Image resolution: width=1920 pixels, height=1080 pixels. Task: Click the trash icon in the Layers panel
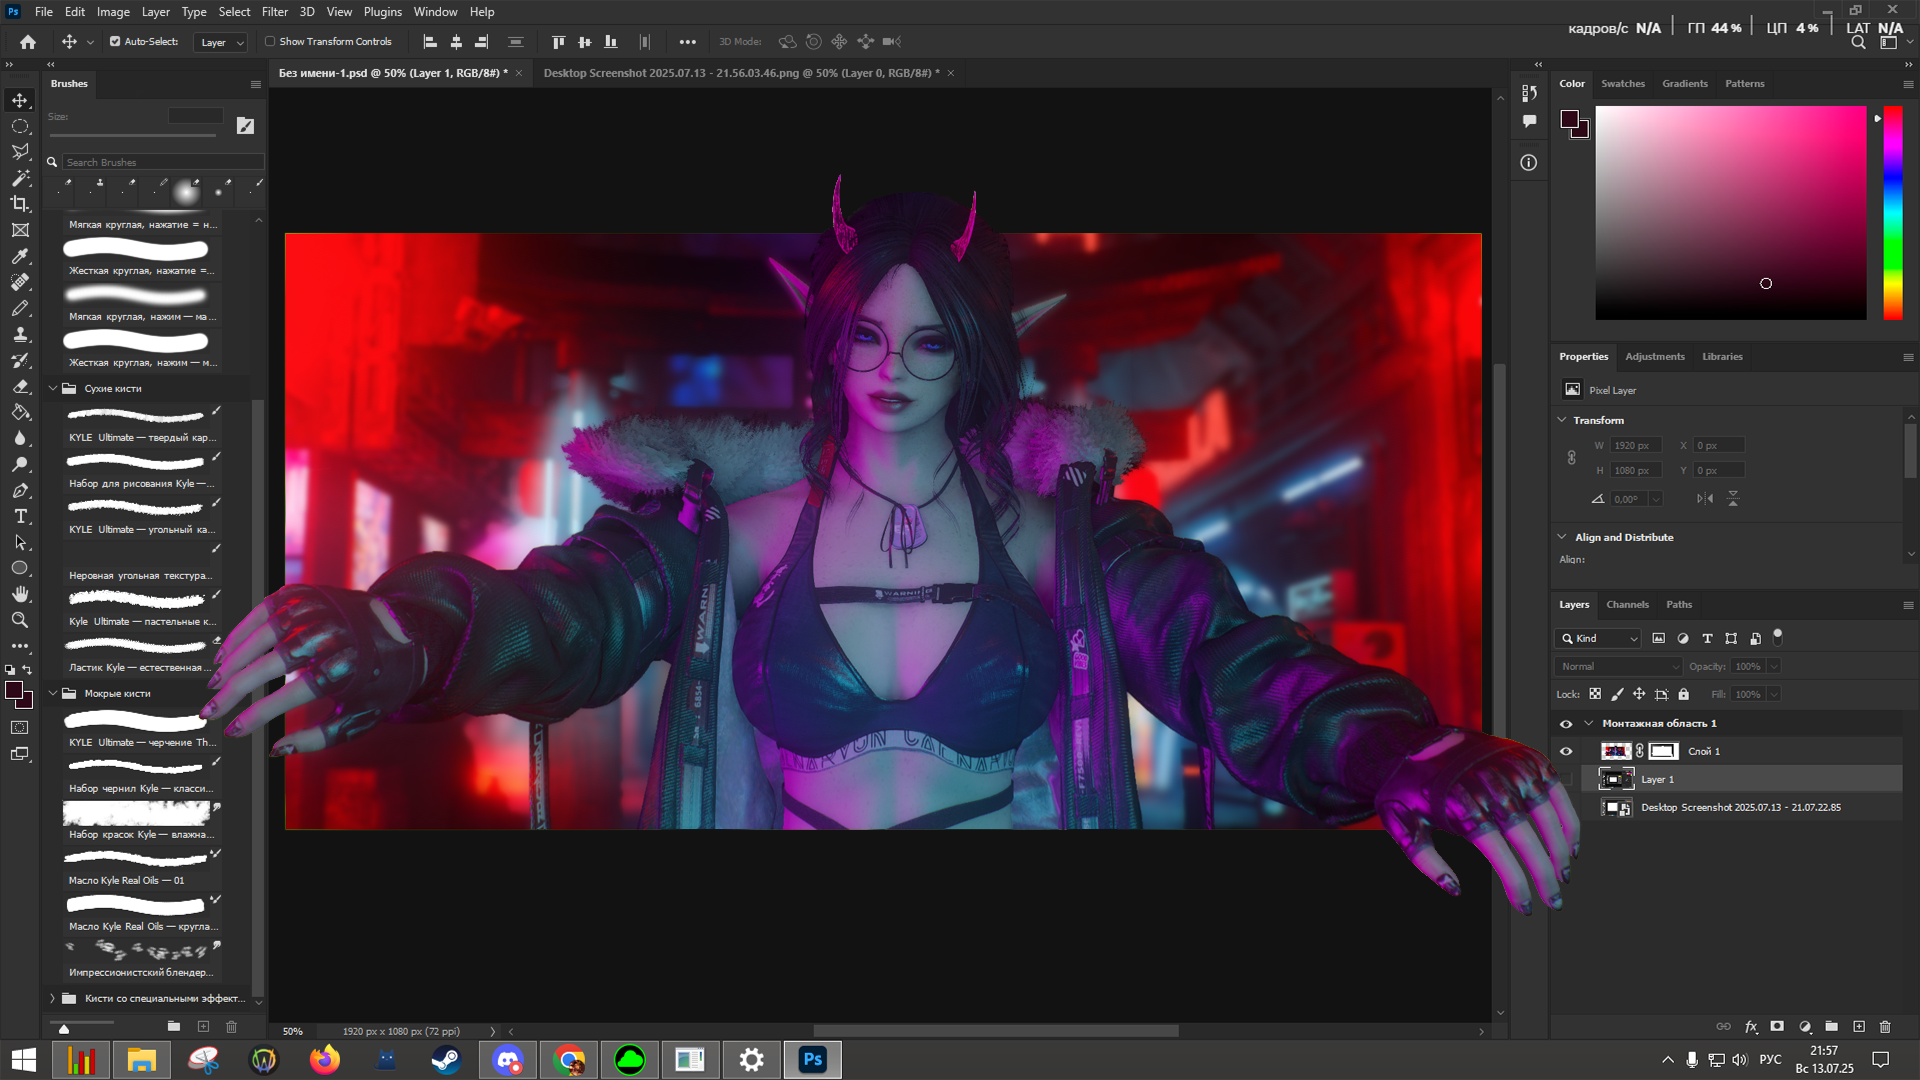[1885, 1027]
